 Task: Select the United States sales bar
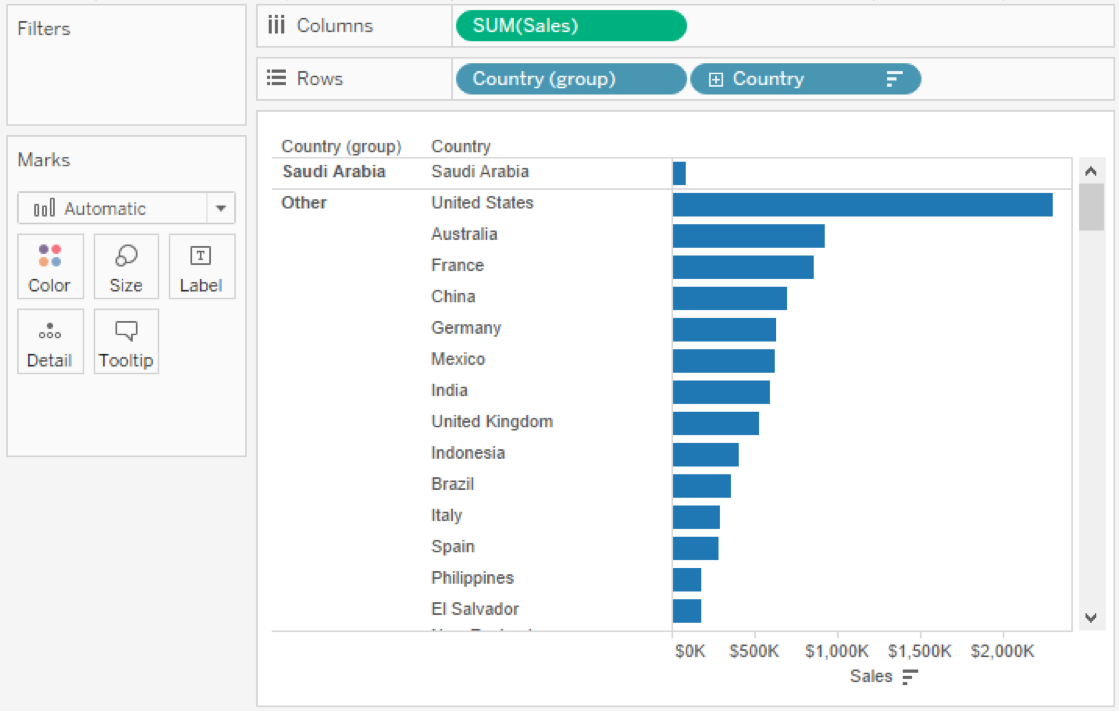coord(860,203)
